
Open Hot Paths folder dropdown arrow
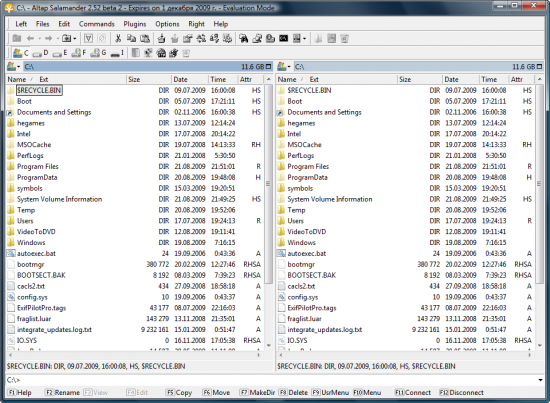(75, 39)
